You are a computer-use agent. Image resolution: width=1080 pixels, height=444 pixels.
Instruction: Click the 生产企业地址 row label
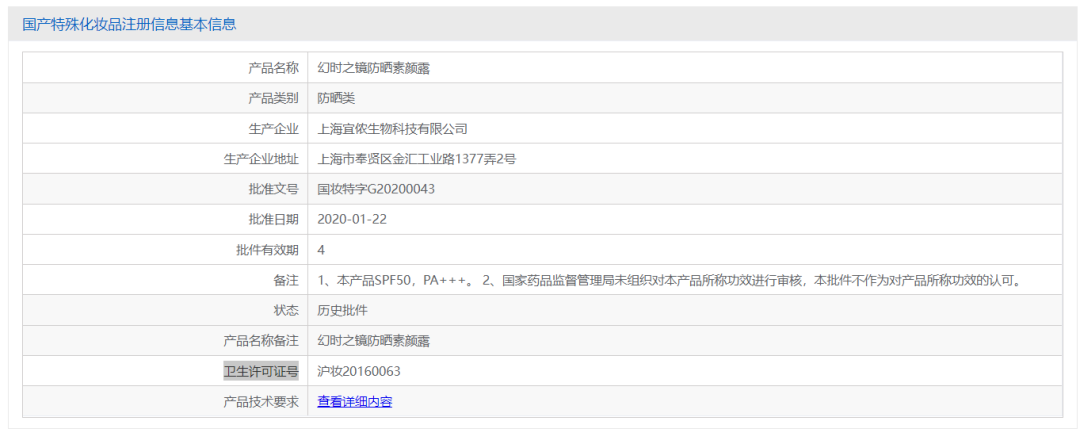(x=260, y=159)
